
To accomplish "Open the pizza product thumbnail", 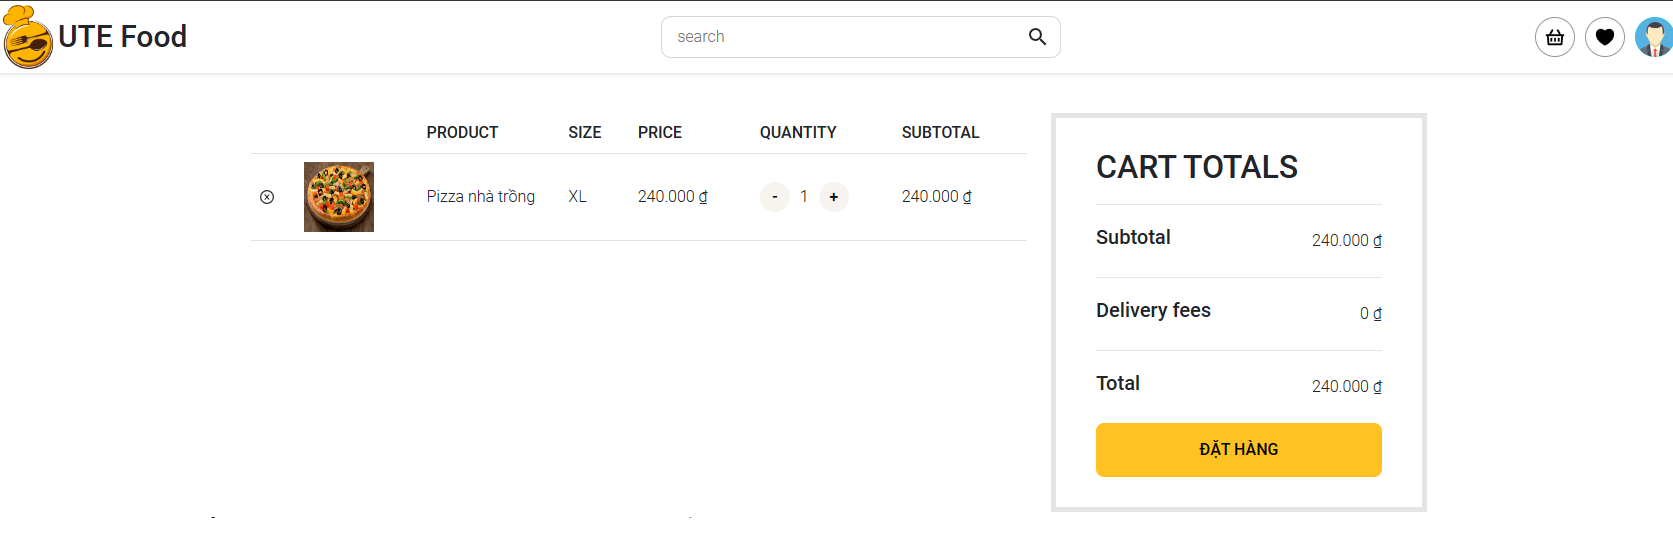I will coord(339,197).
